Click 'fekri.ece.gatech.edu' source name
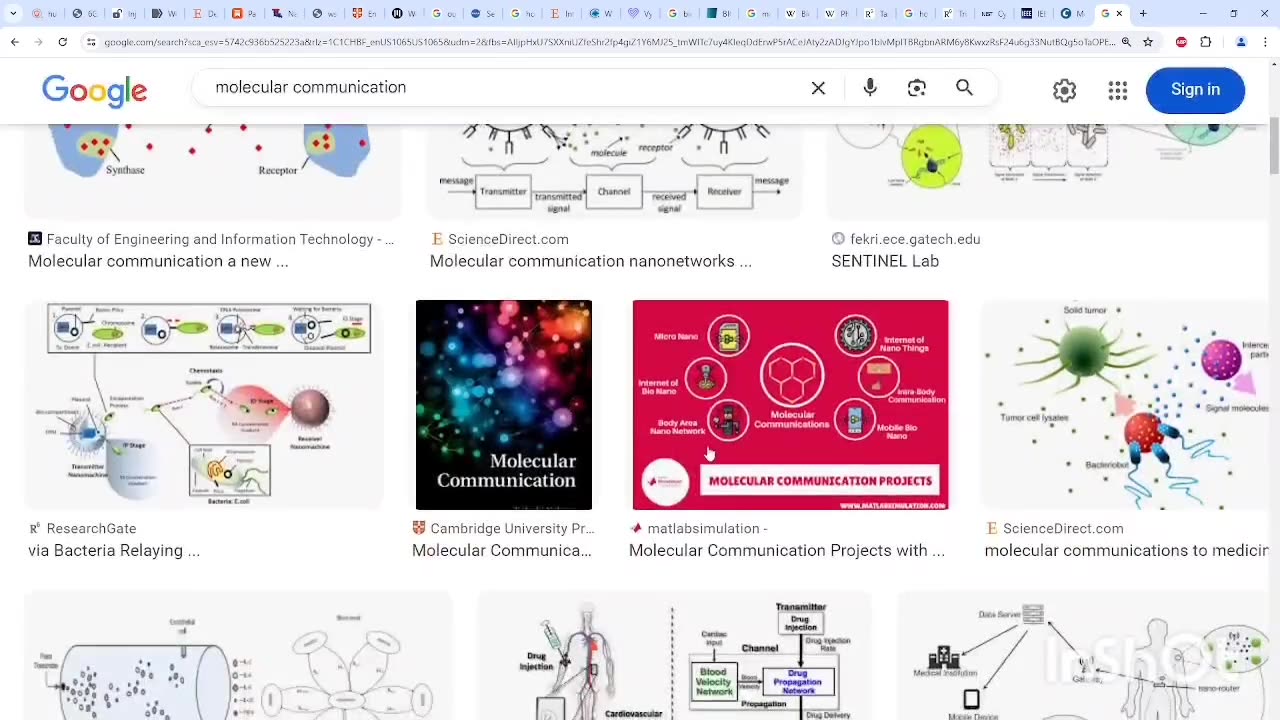Viewport: 1280px width, 720px height. point(915,239)
